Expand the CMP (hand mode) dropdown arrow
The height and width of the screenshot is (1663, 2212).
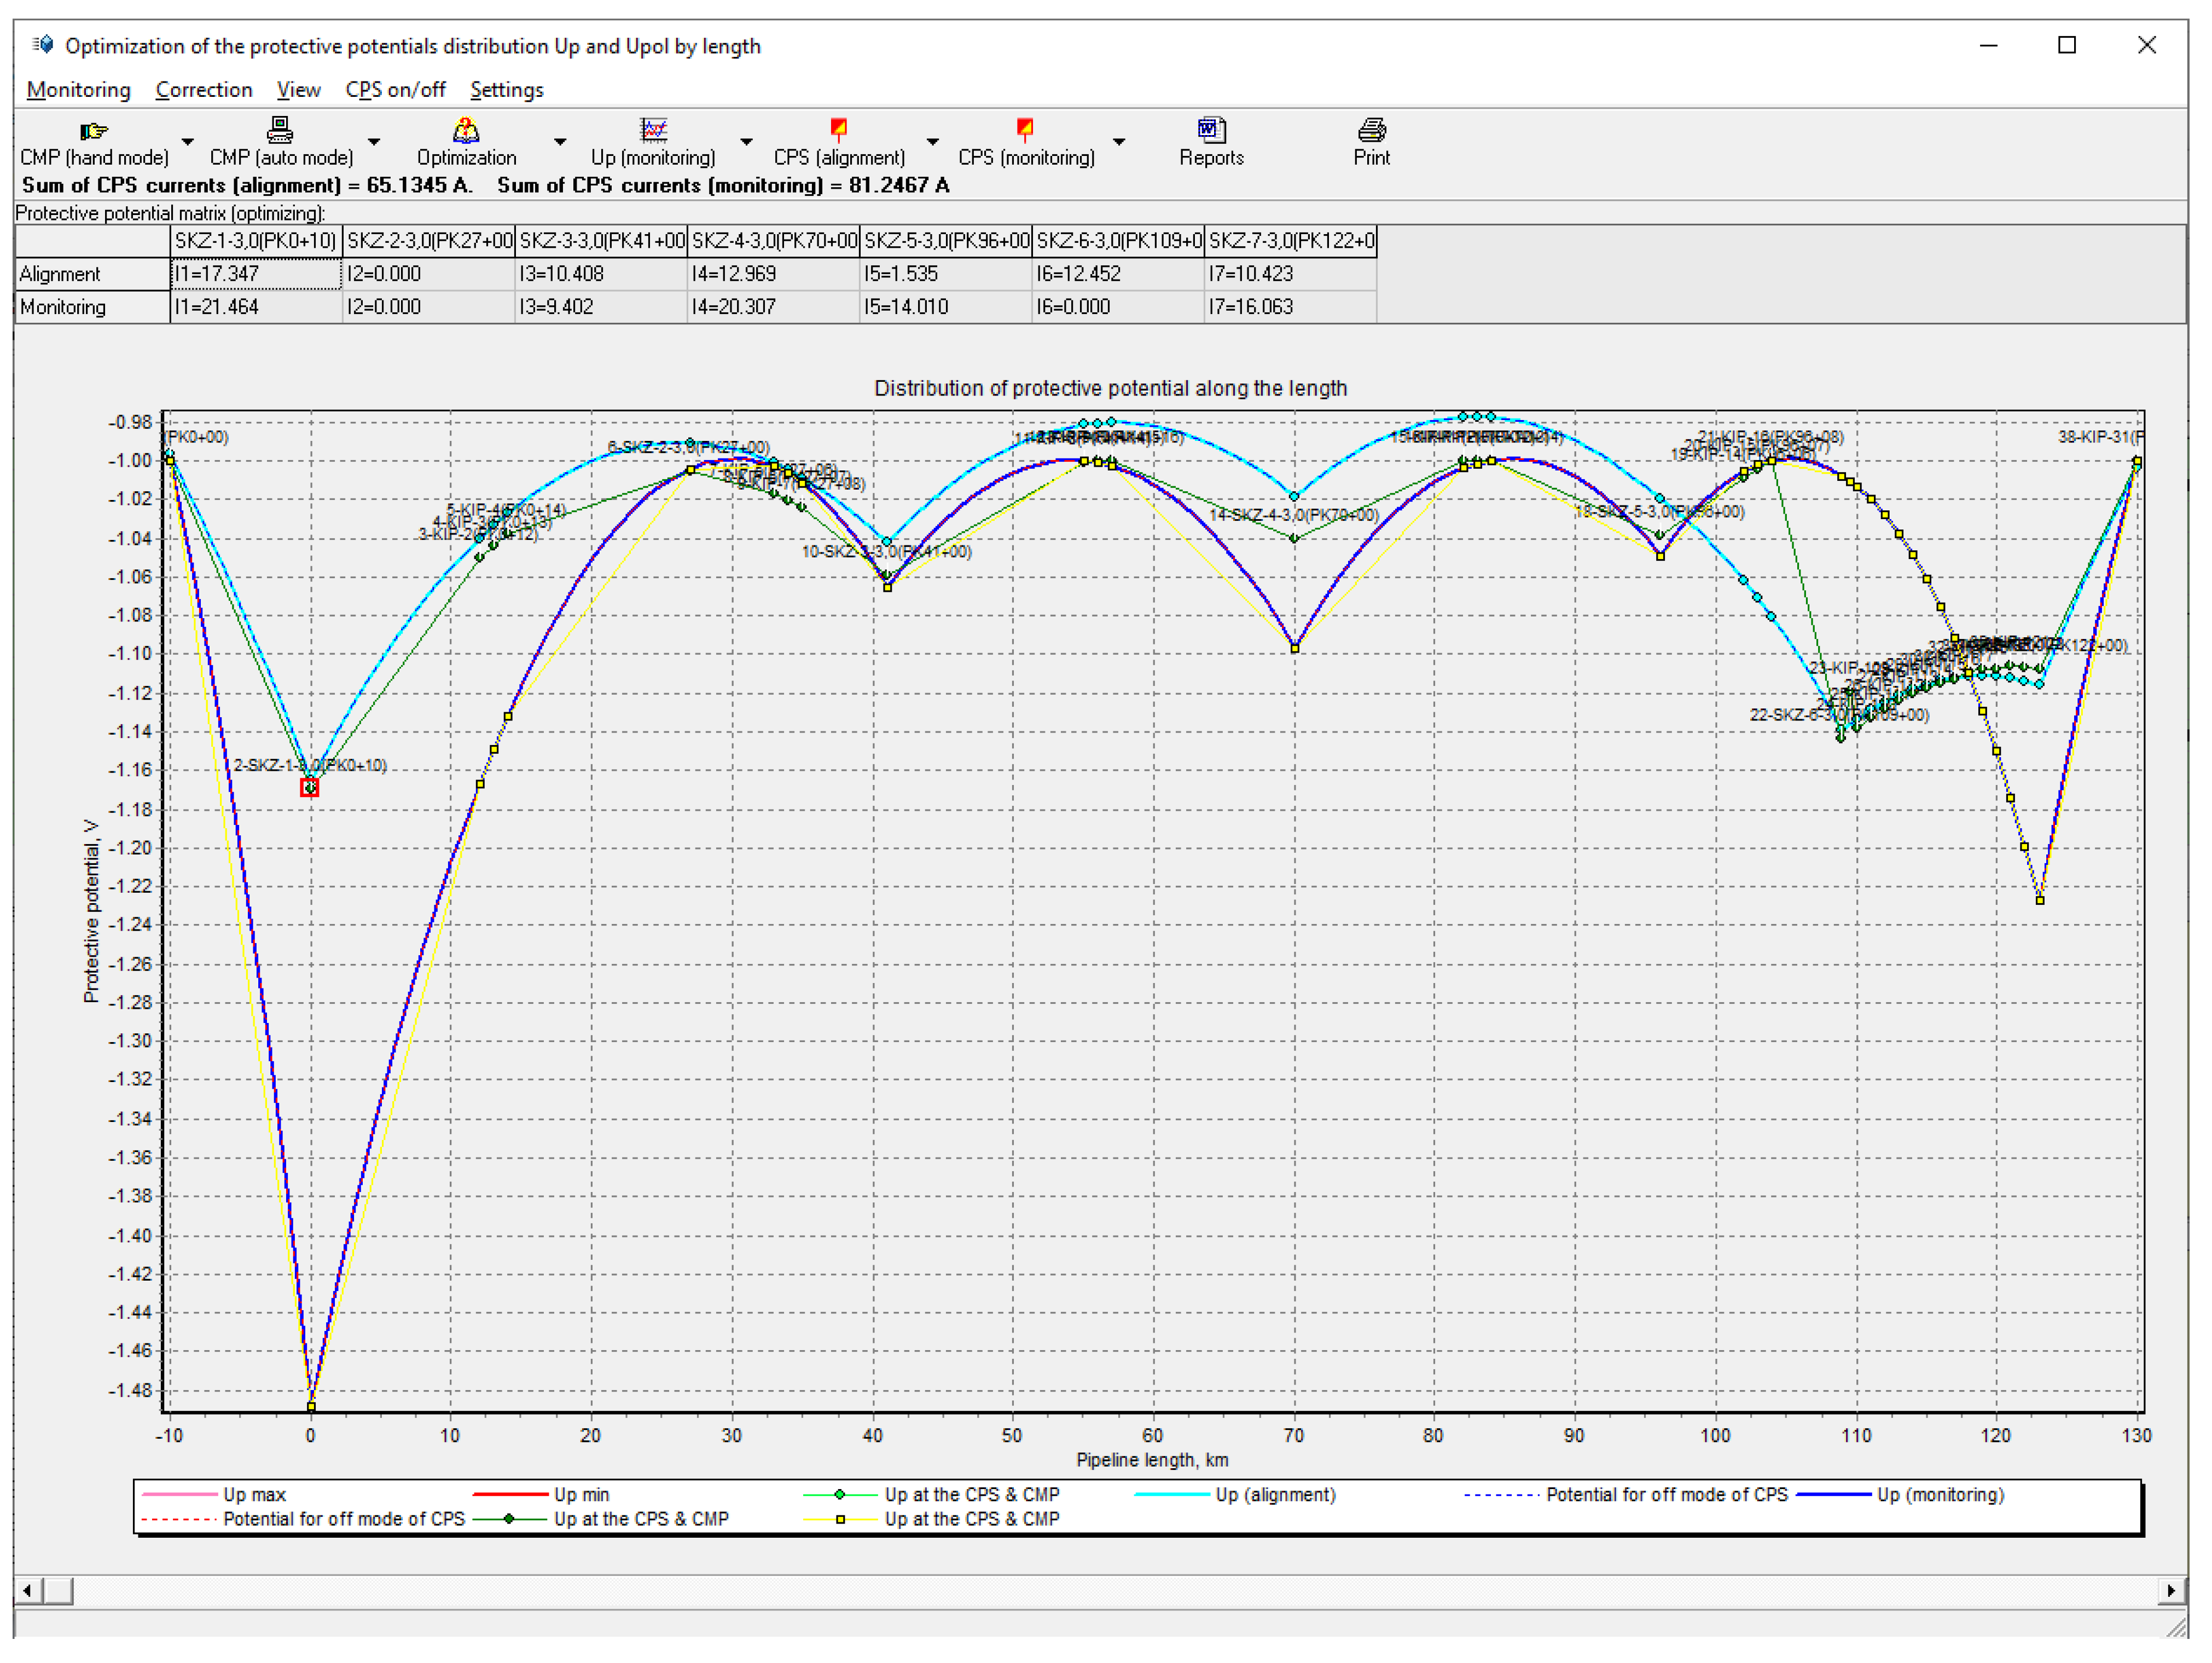click(x=187, y=142)
